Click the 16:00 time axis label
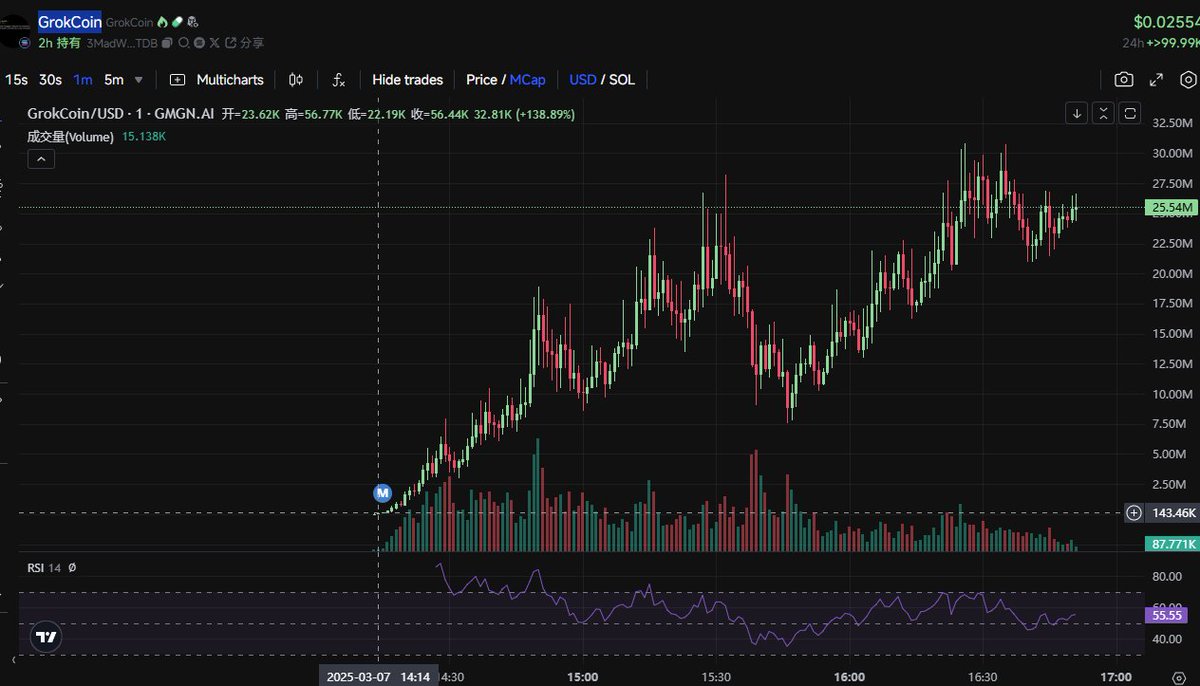 pos(849,677)
